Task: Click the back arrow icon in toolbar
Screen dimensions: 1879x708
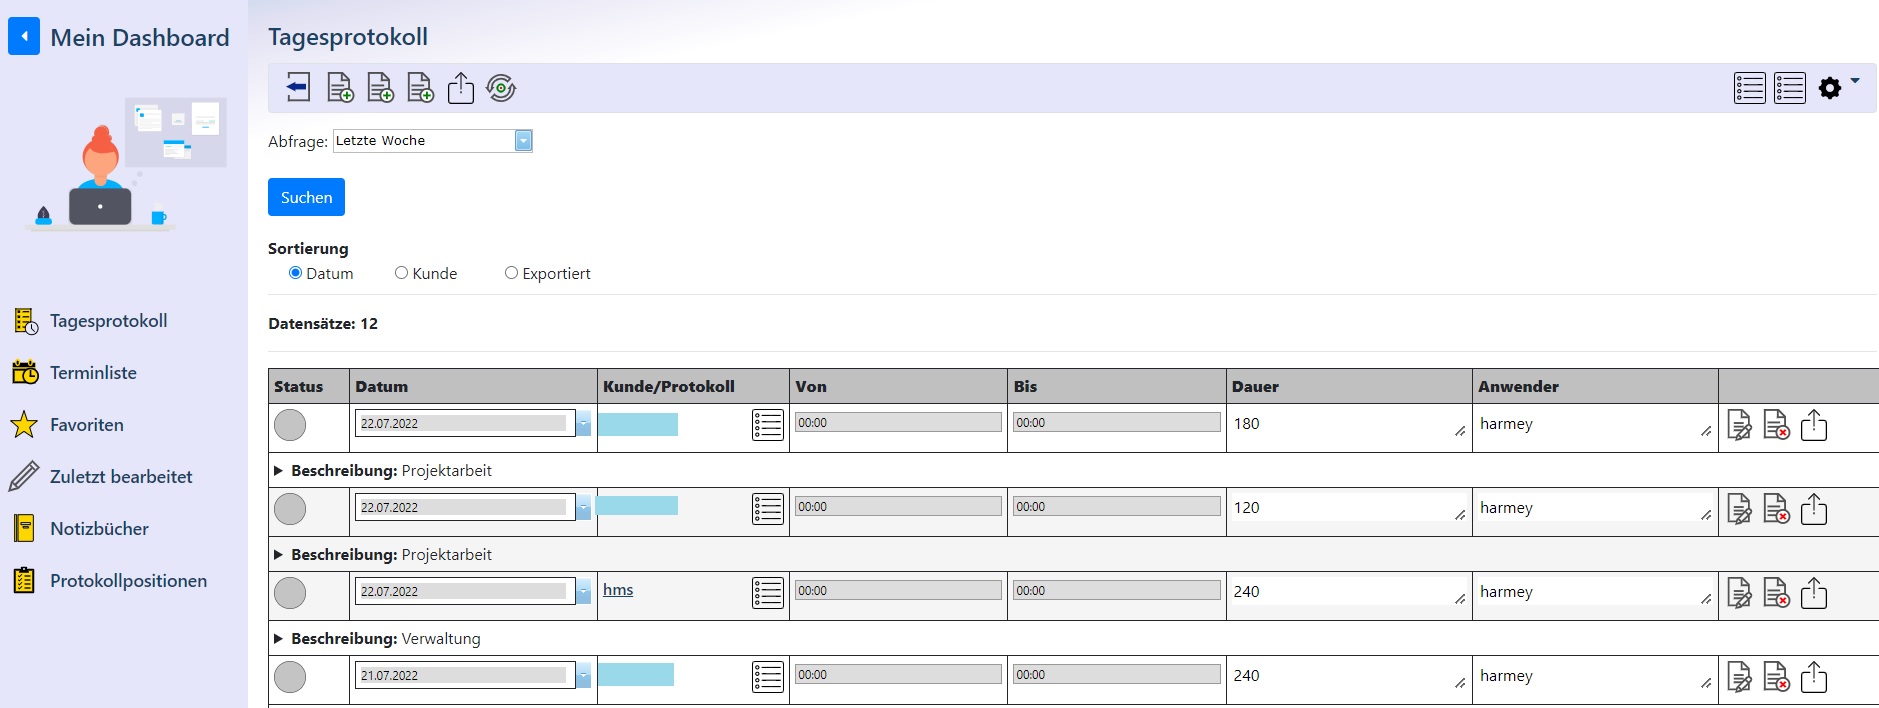Action: click(x=298, y=88)
